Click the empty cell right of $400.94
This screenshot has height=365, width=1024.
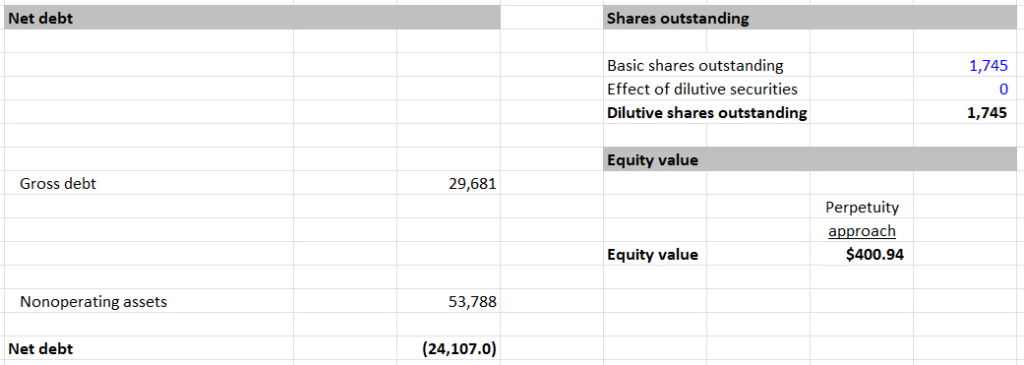click(x=965, y=255)
